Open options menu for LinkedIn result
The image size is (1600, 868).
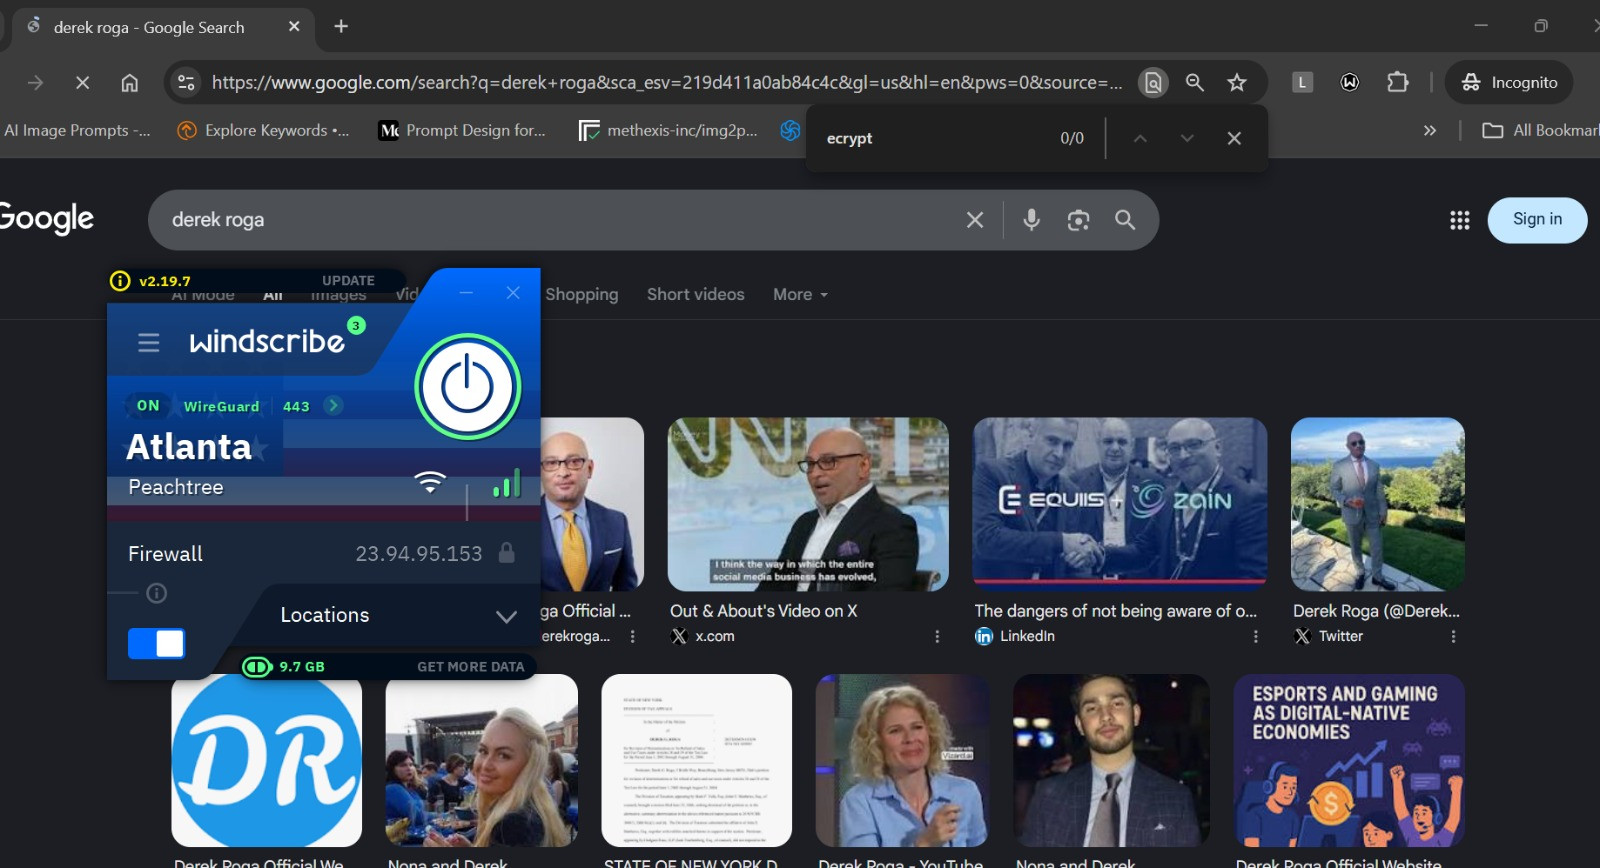click(1256, 636)
